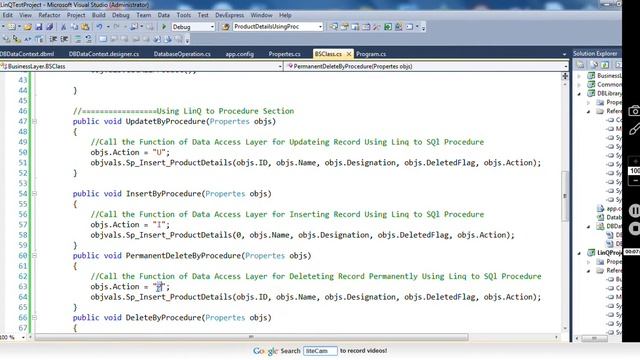640x360 pixels.
Task: Collapse the PermanentDeleteByProcedure method outline
Action: (34, 256)
